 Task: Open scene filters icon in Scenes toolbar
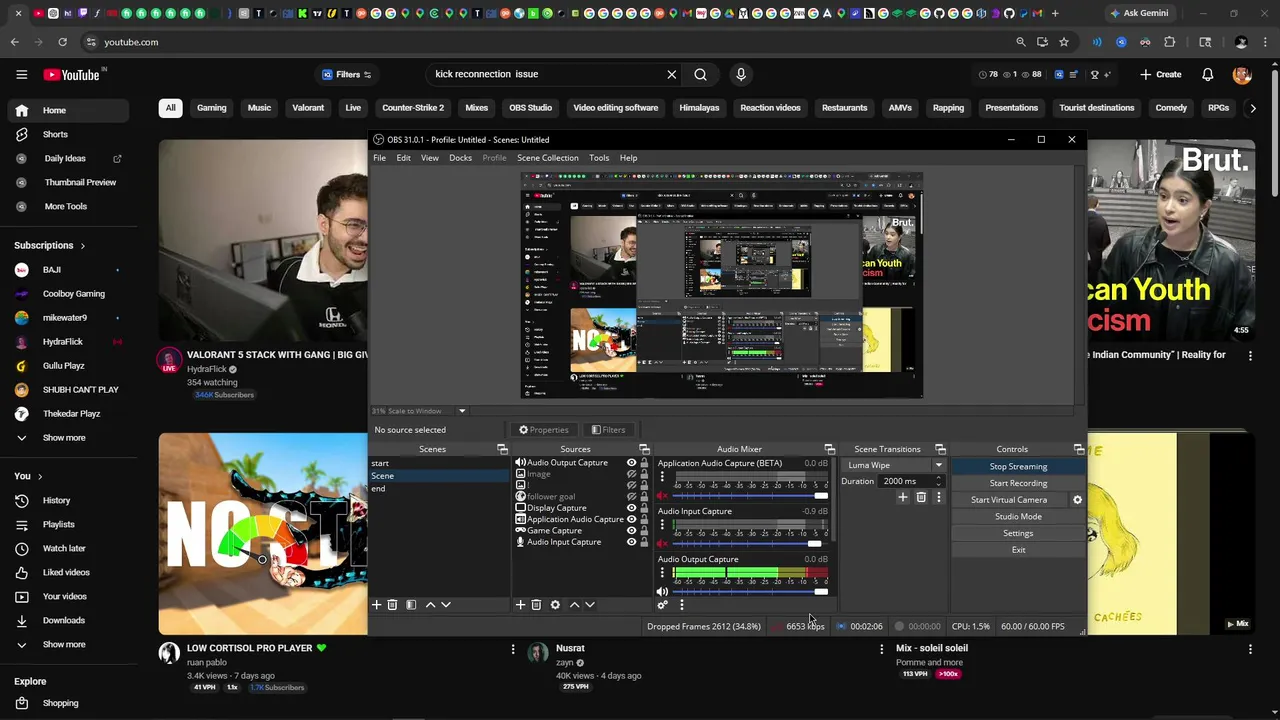(411, 605)
